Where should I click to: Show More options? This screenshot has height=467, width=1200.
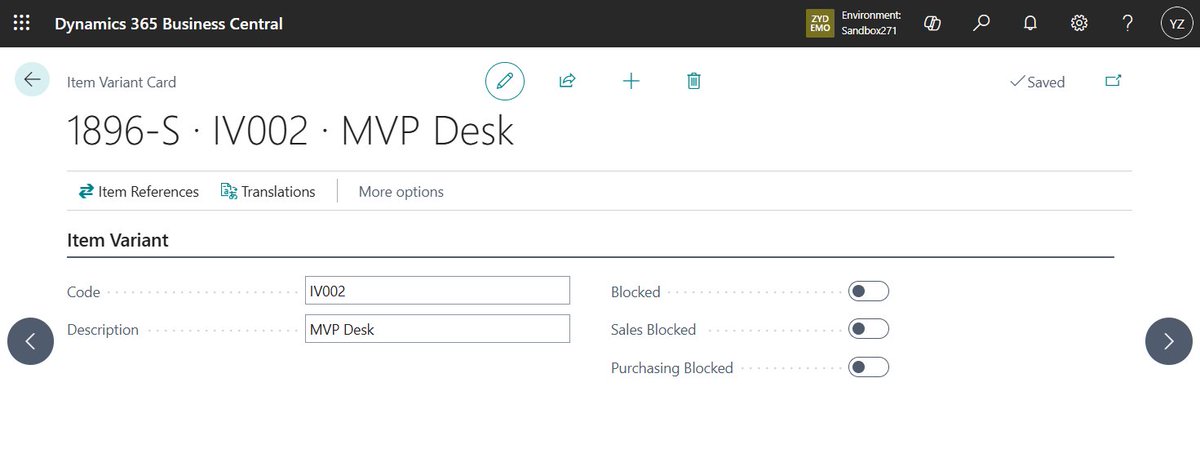(401, 191)
